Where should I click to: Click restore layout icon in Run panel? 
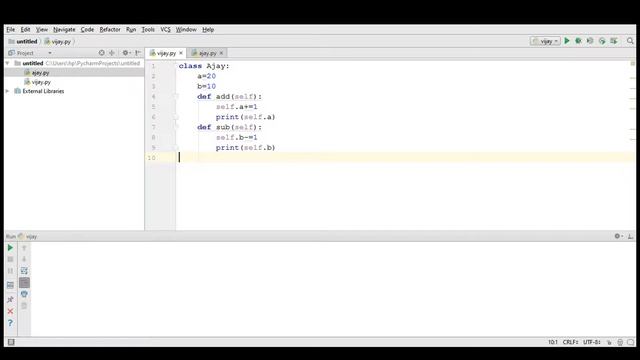click(x=10, y=285)
